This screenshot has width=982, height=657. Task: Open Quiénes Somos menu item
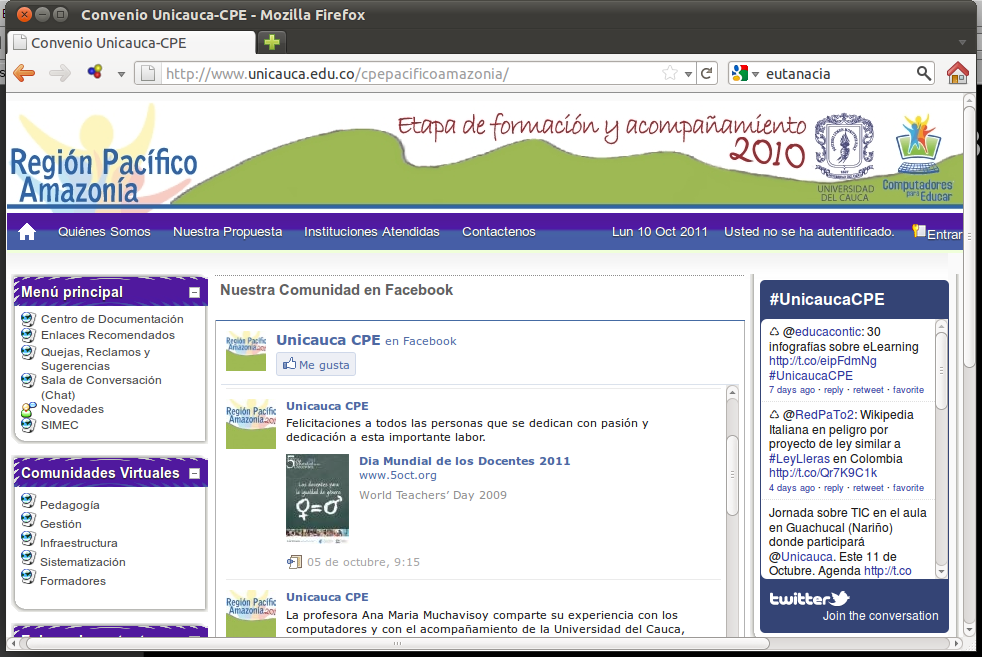[x=104, y=232]
